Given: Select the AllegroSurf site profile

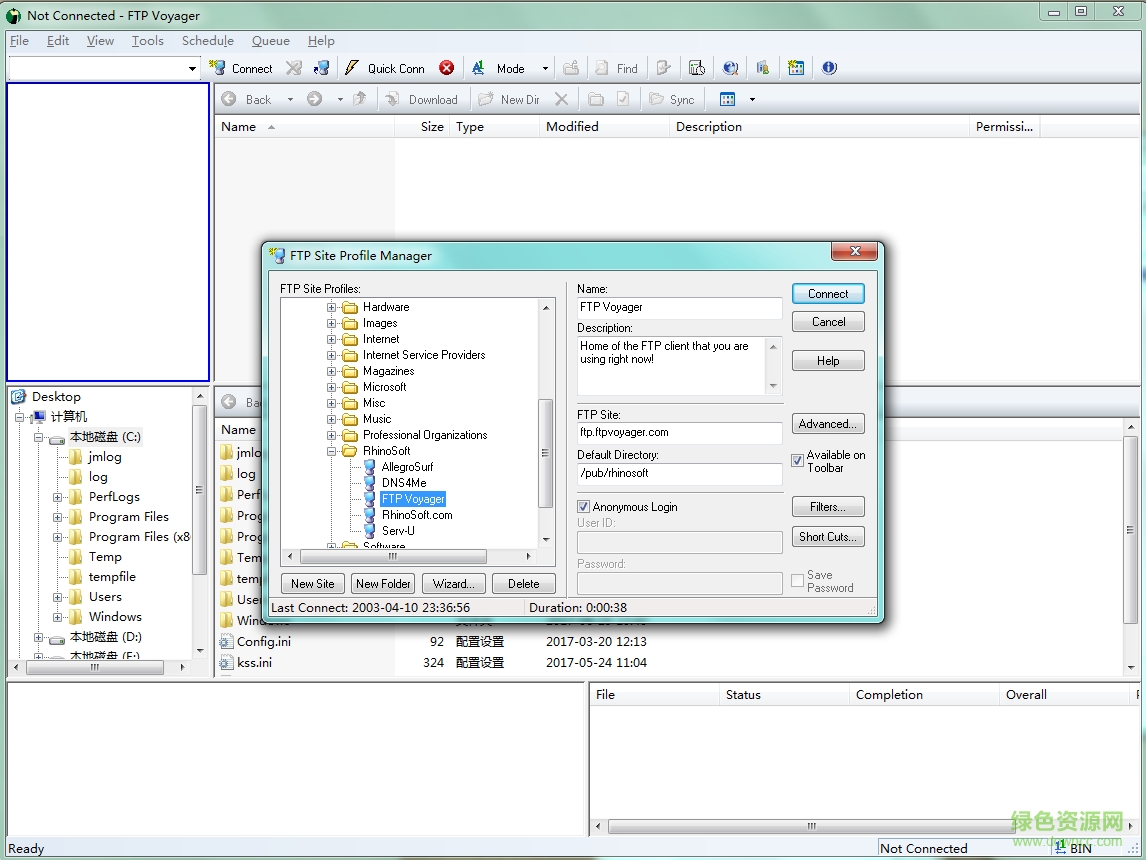Looking at the screenshot, I should tap(407, 467).
